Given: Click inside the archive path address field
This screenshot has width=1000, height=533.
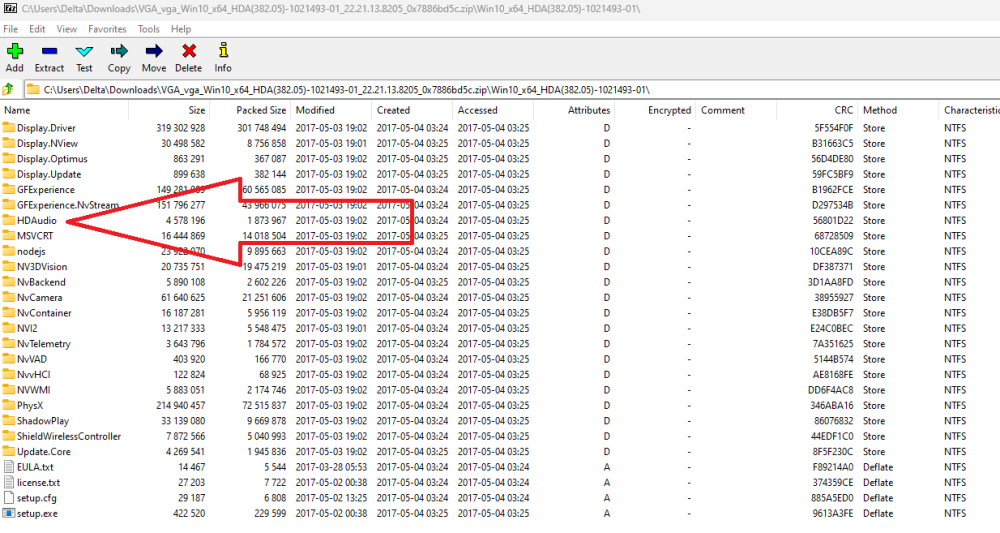Looking at the screenshot, I should pyautogui.click(x=500, y=89).
